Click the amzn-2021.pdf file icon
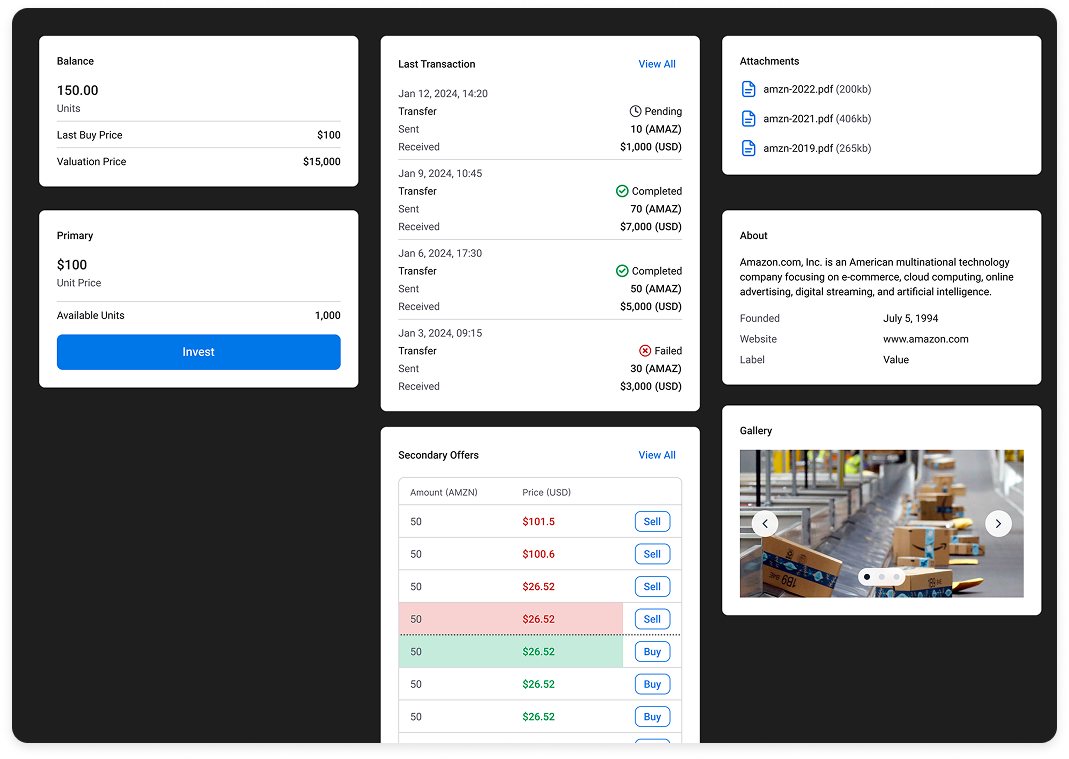The image size is (1069, 759). (748, 119)
